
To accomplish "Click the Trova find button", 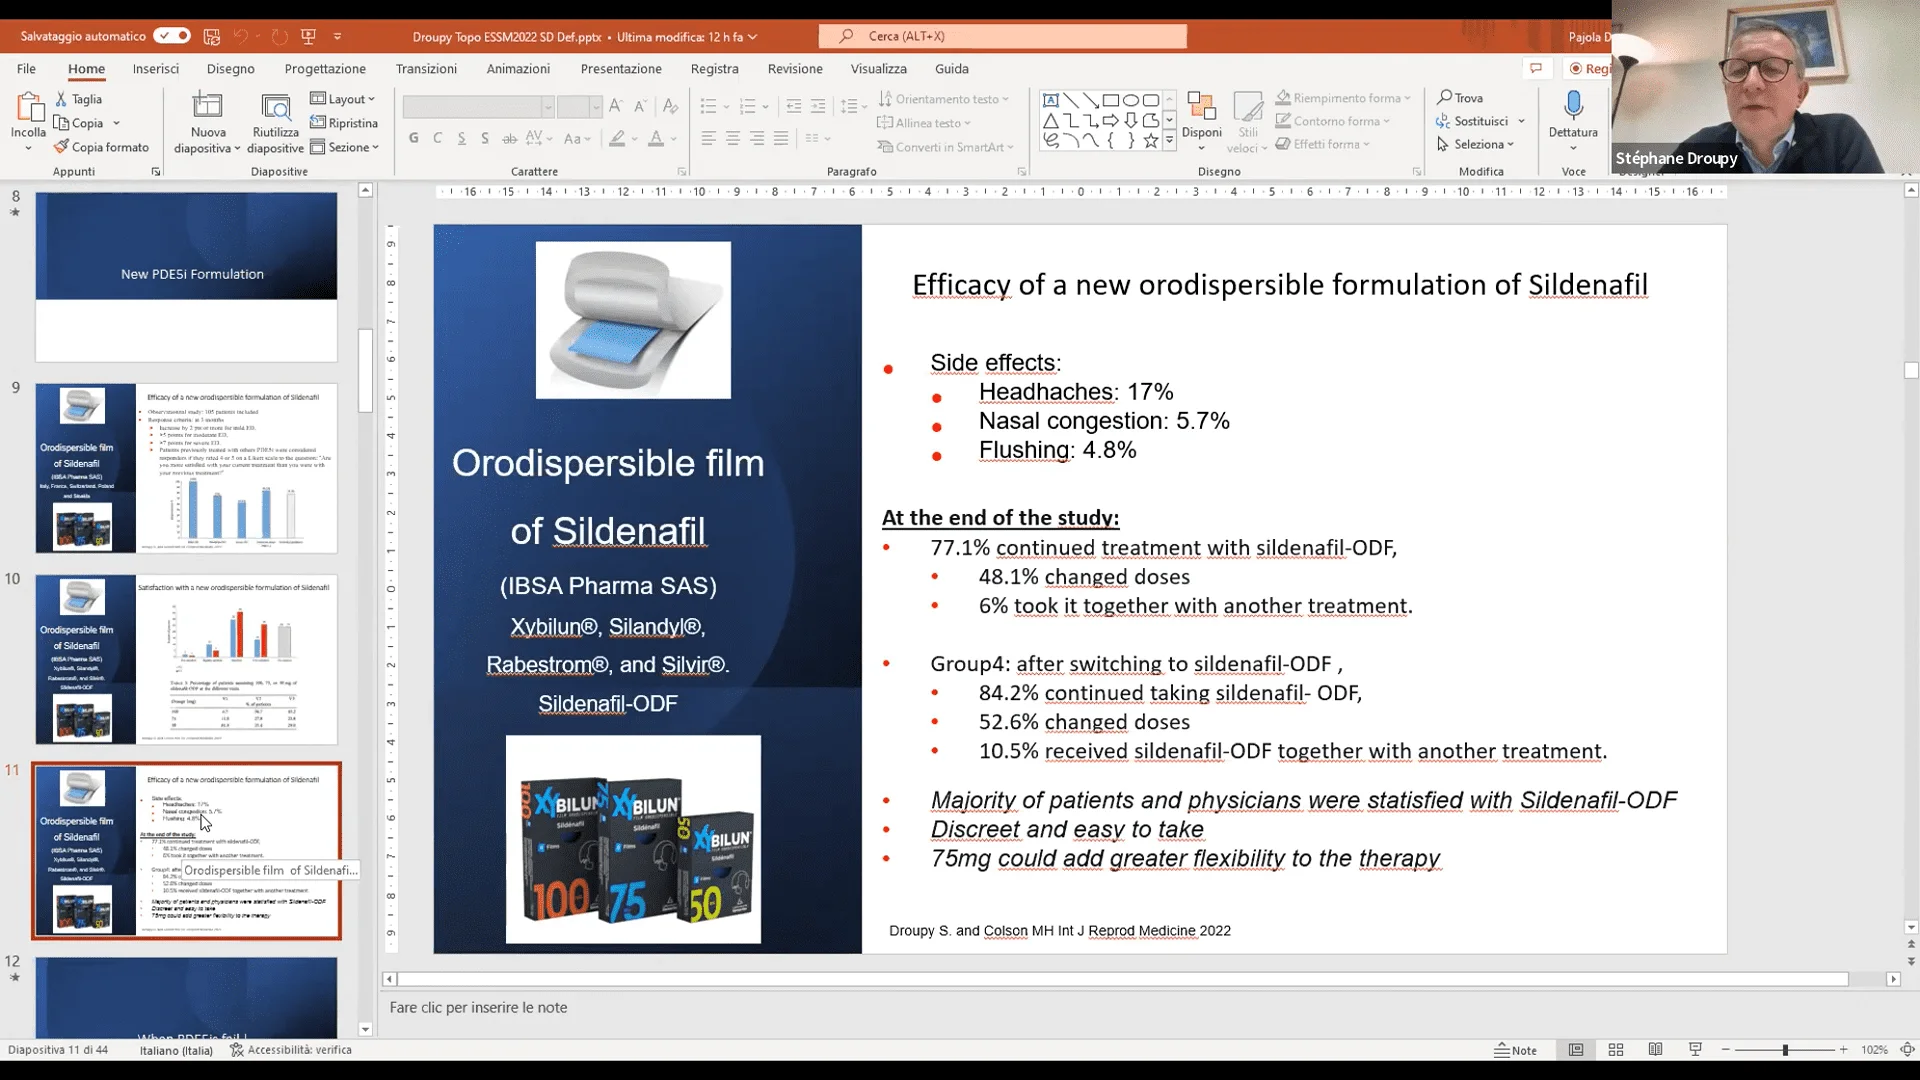I will point(1460,98).
